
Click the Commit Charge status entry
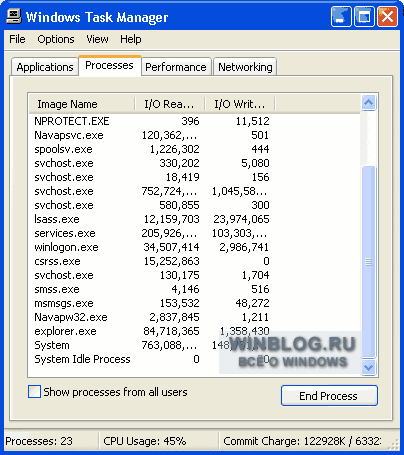(302, 441)
